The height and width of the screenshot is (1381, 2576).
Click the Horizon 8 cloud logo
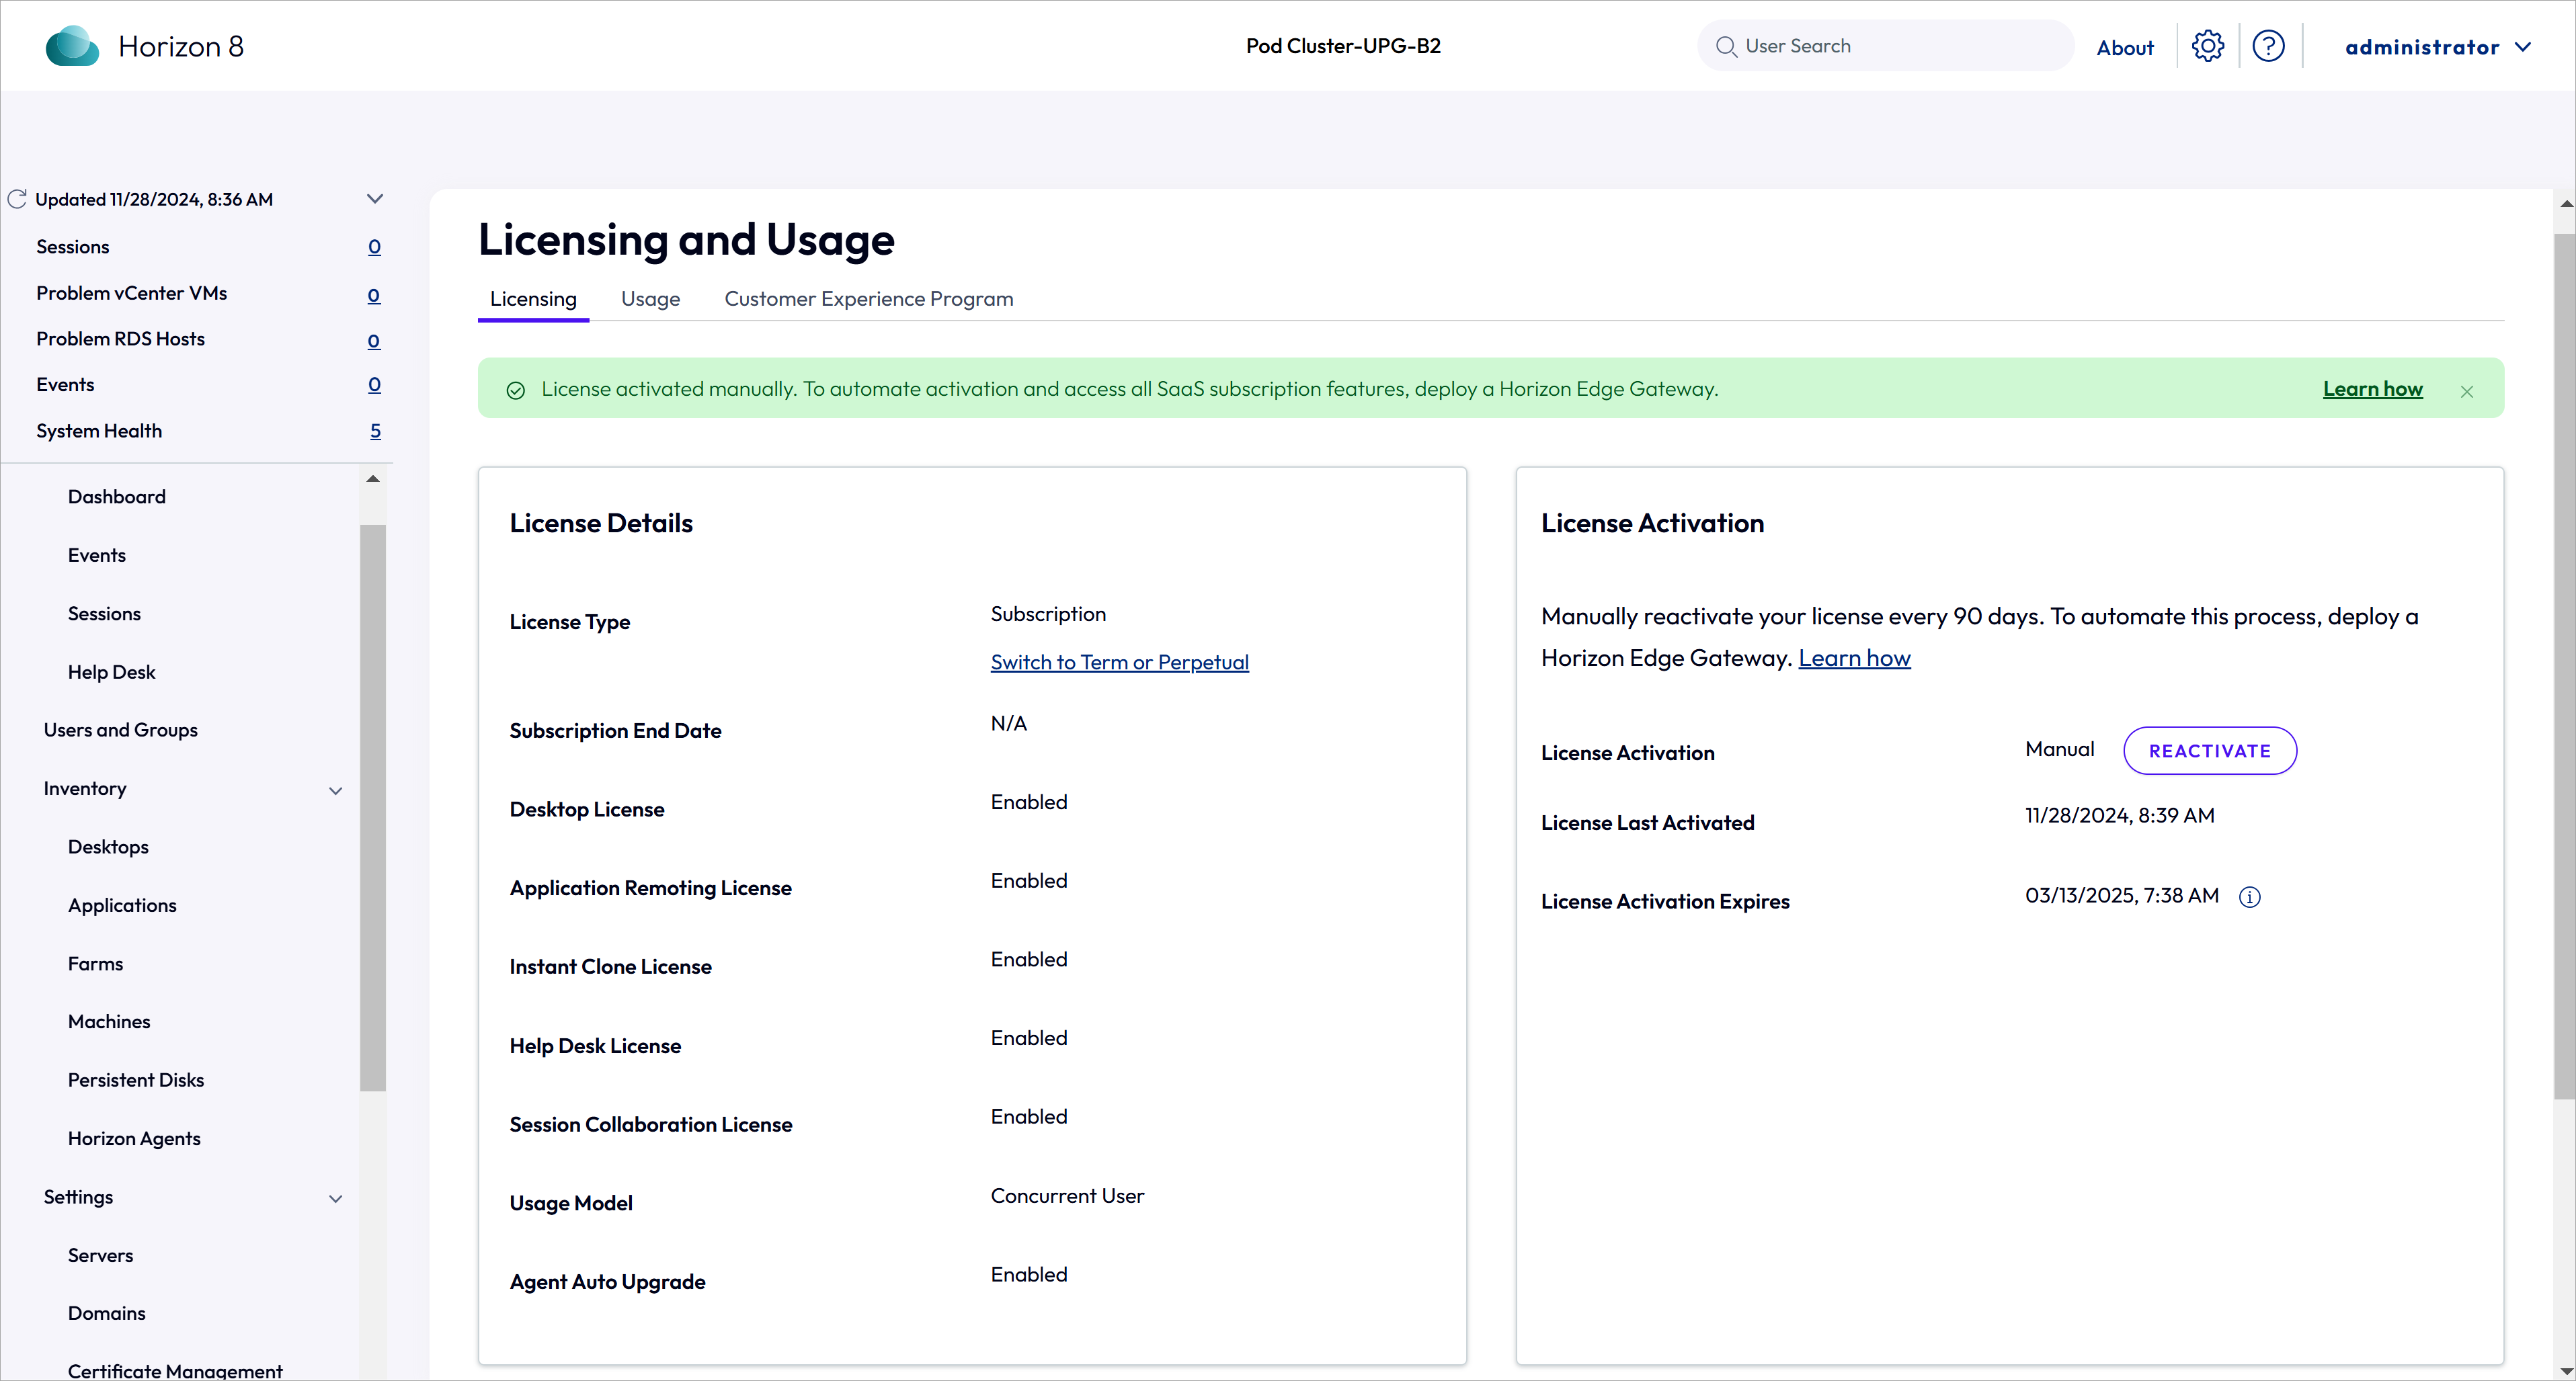(72, 46)
